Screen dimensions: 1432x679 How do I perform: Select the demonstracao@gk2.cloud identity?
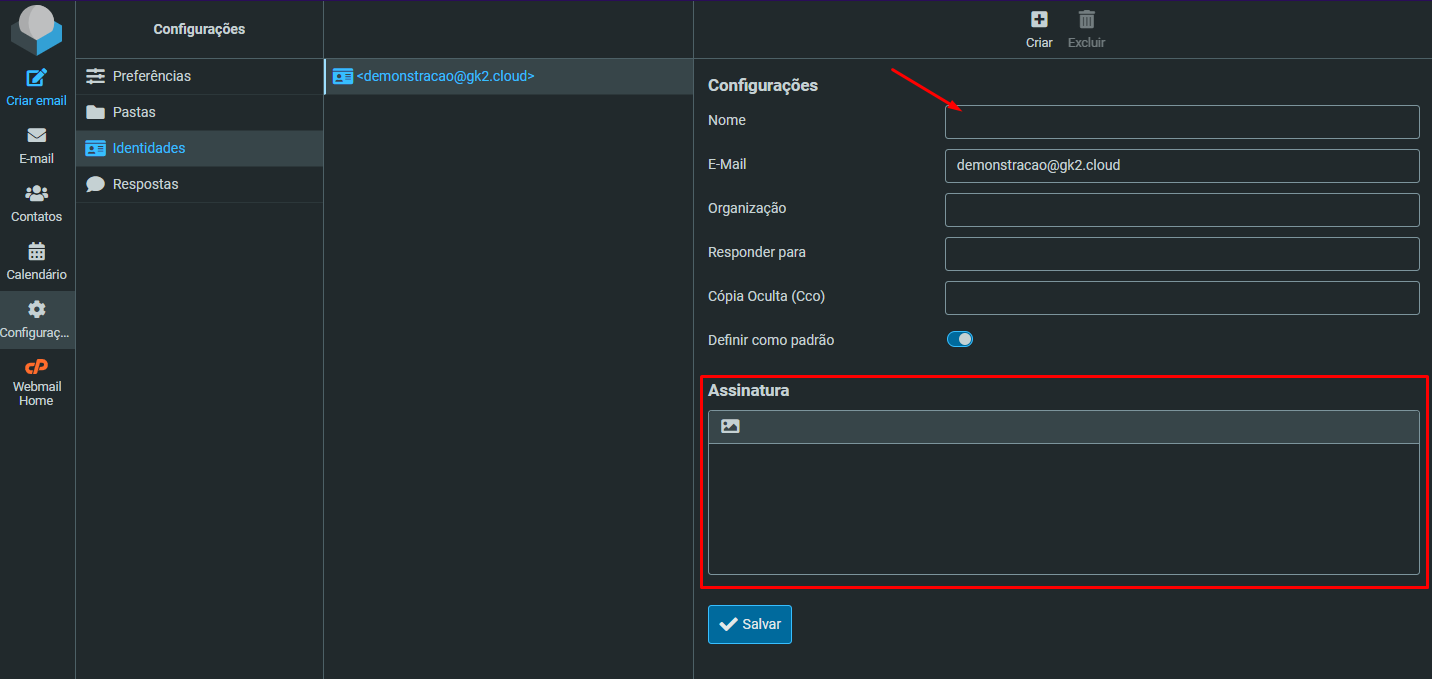pyautogui.click(x=445, y=76)
